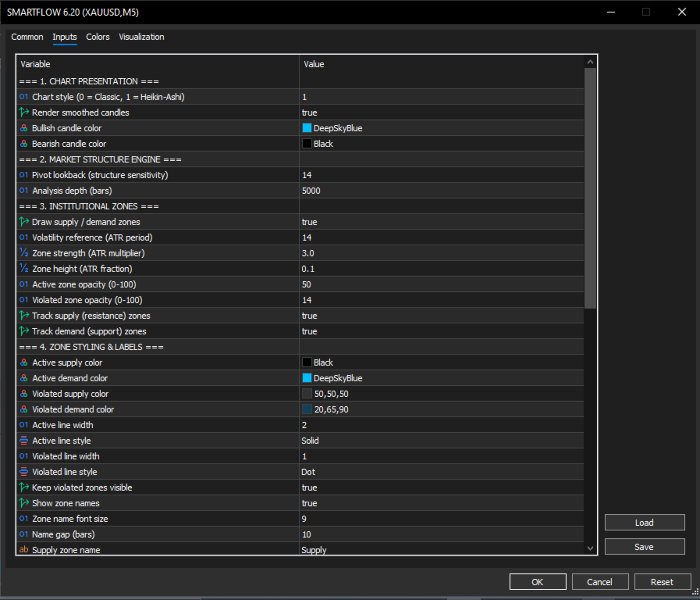
Task: Click the string icon beside Supply zone name
Action: click(x=24, y=550)
